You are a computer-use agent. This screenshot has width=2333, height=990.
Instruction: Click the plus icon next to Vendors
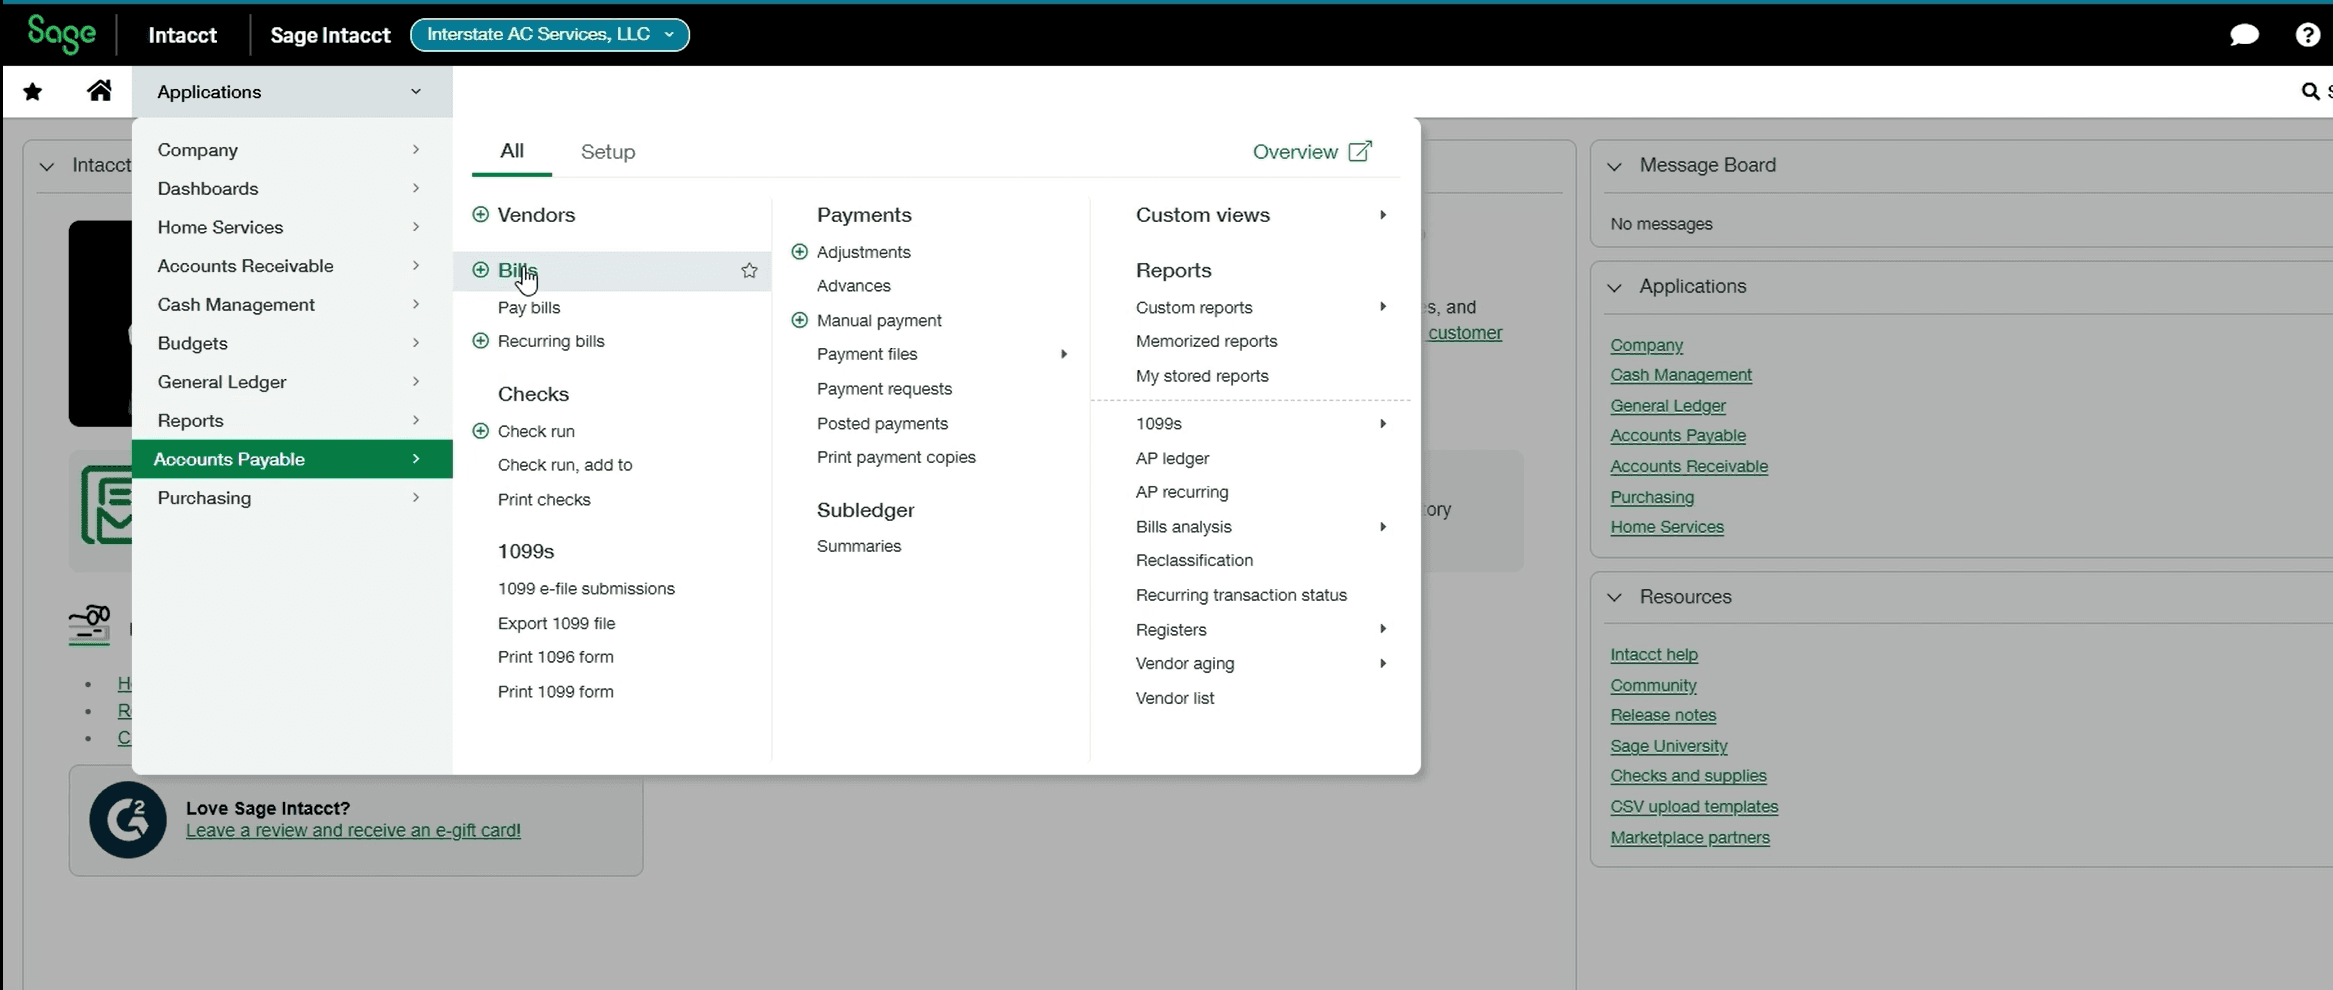480,215
